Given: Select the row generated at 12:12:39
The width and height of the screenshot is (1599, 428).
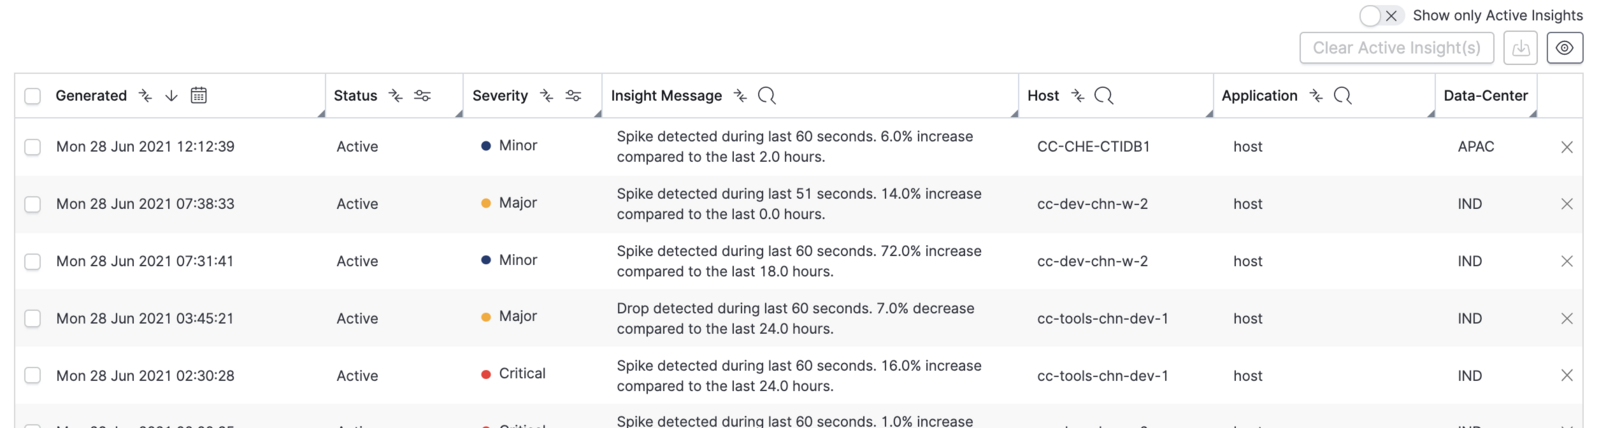Looking at the screenshot, I should [33, 147].
